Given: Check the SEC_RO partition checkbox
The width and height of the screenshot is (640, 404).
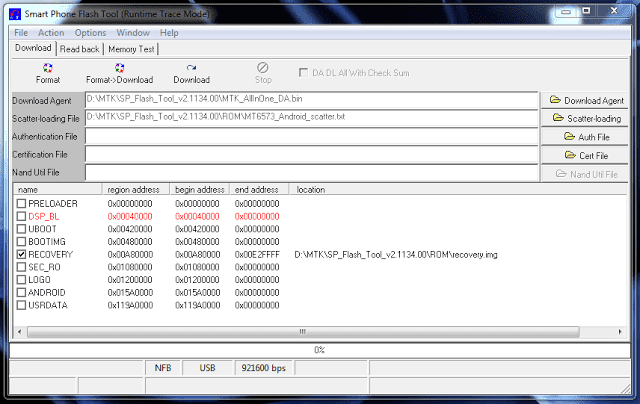Looking at the screenshot, I should coord(22,267).
